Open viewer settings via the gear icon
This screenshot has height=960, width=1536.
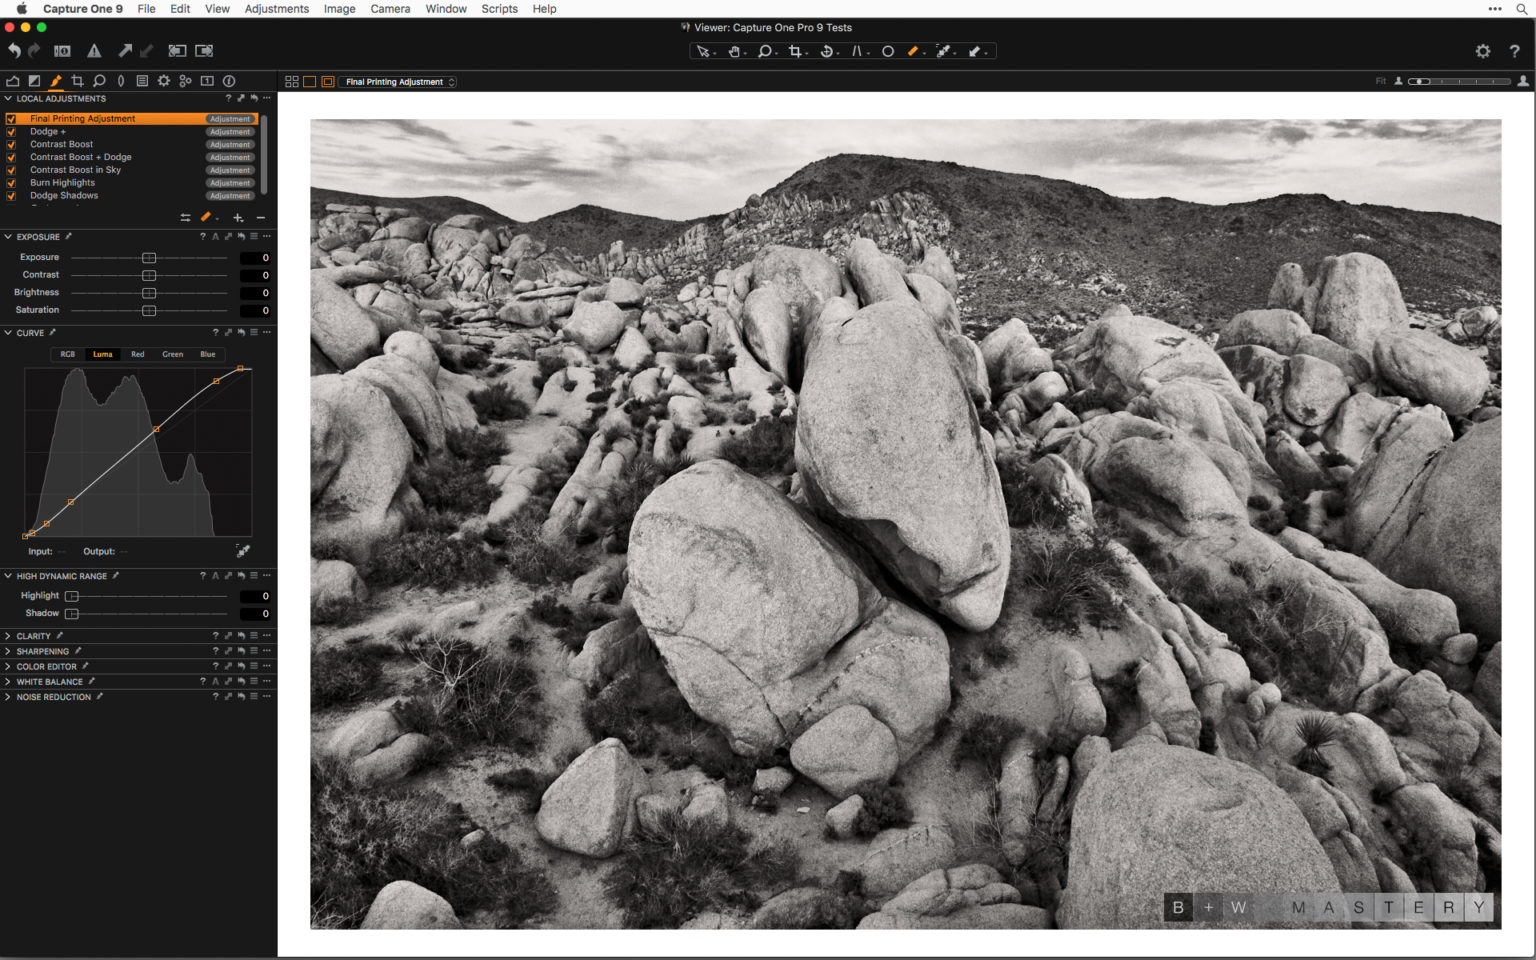[1484, 50]
